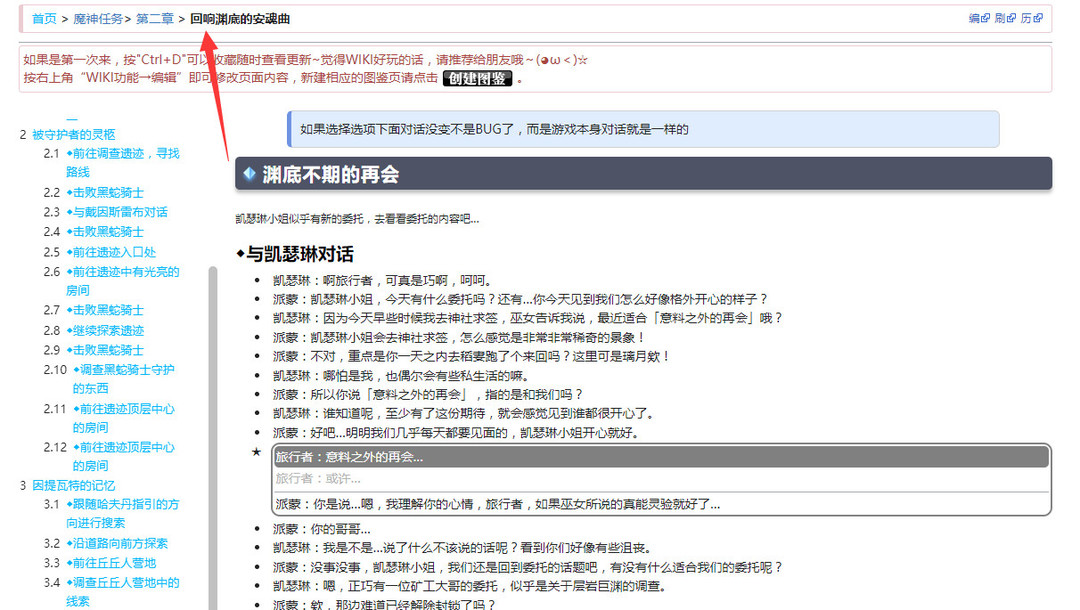This screenshot has width=1080, height=610.
Task: Click the external-link icon beside 编
Action: point(985,17)
